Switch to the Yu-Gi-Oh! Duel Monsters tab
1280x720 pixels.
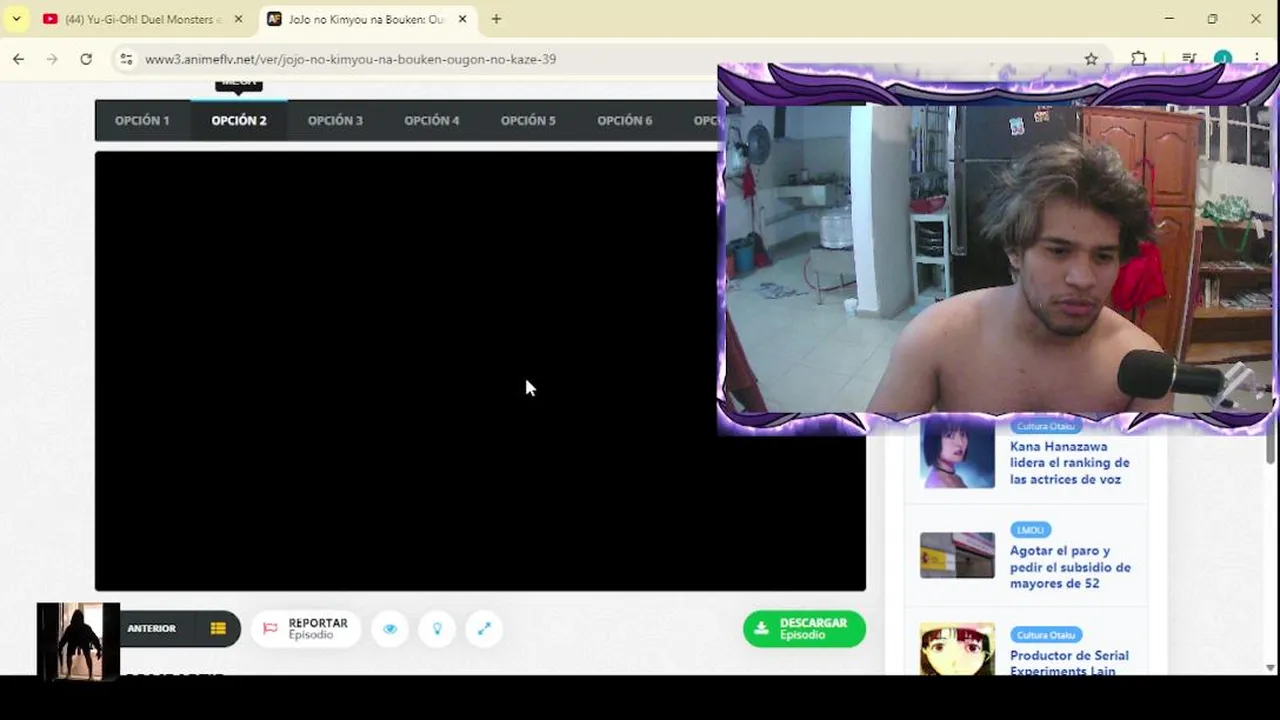(x=142, y=19)
